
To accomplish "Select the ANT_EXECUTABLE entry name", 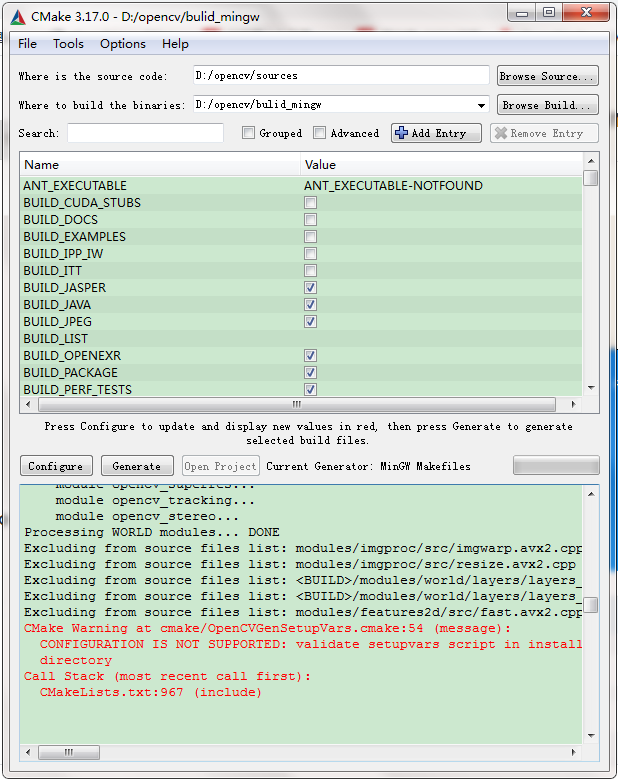I will coord(75,186).
